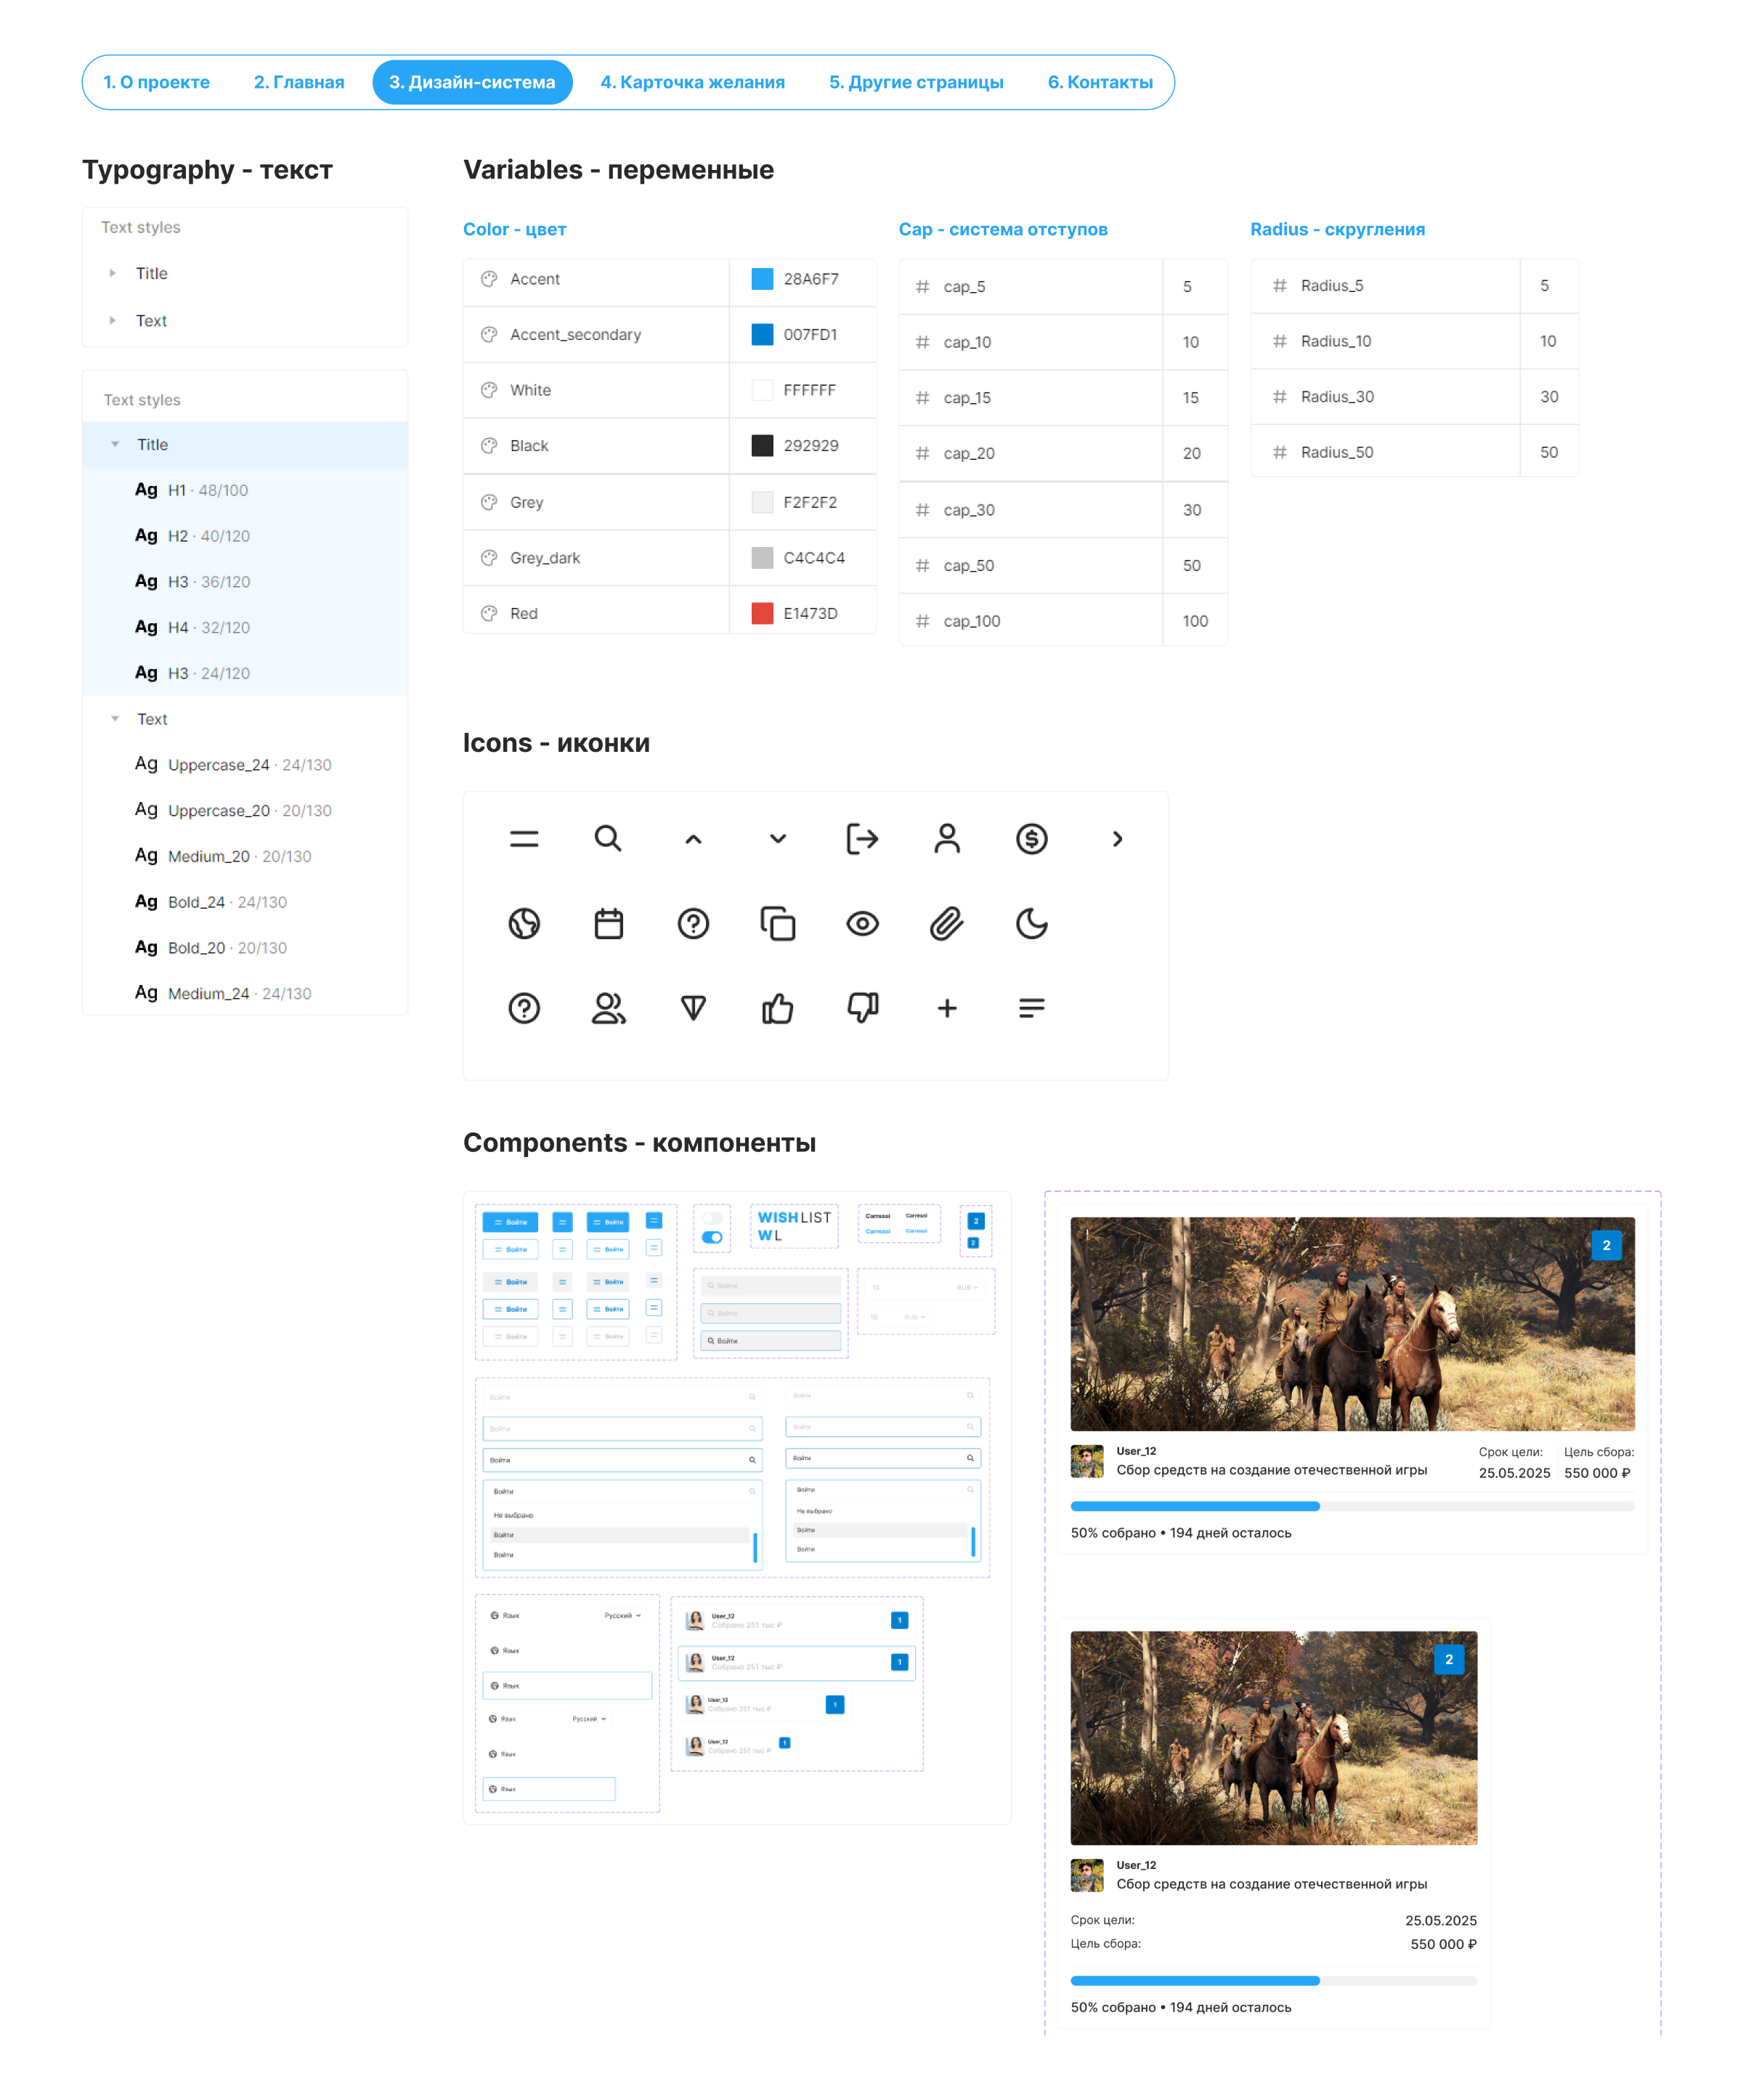Click the magnifying glass search icon

tap(607, 838)
